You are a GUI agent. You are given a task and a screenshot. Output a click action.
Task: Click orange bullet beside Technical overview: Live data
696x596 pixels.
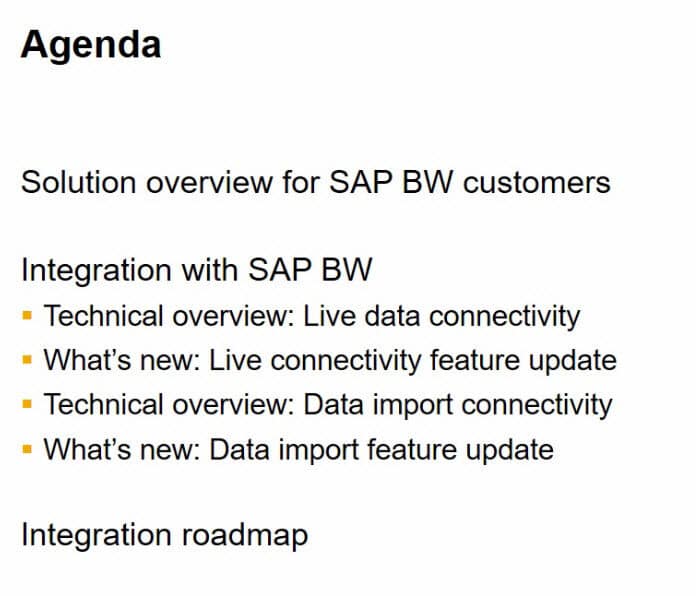click(27, 318)
